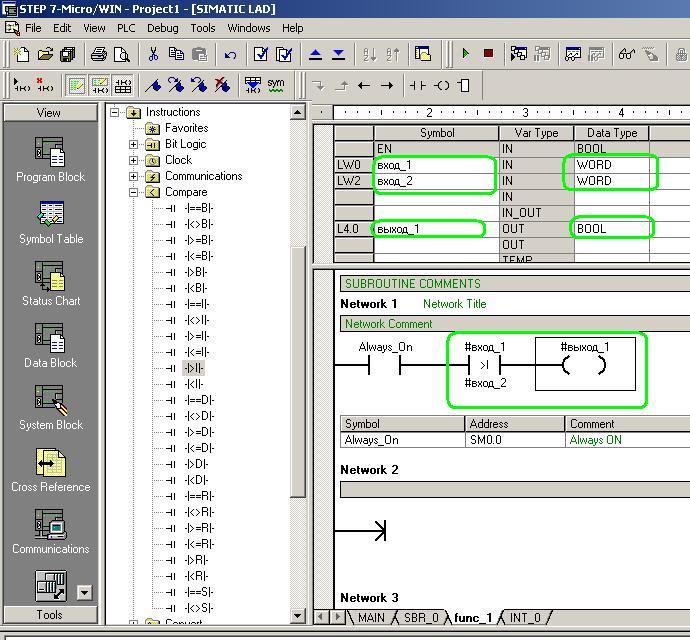Click scroll up arrow of instruction tree
The image size is (690, 640).
click(x=298, y=113)
